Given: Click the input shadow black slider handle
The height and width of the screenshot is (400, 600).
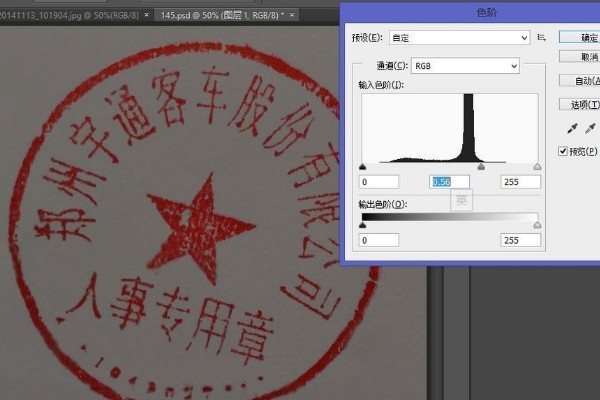Looking at the screenshot, I should click(362, 167).
